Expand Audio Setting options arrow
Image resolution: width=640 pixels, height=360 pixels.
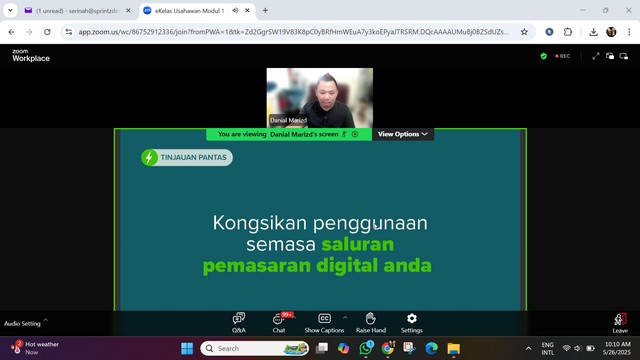[x=46, y=320]
